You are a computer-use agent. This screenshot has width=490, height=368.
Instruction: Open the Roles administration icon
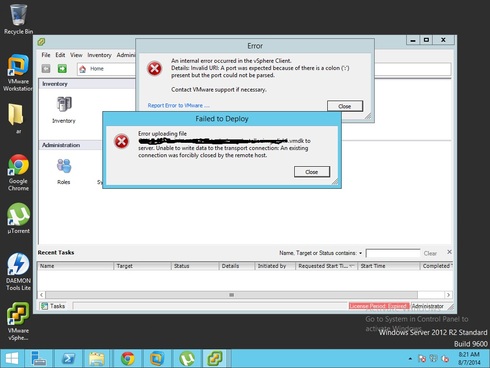[x=64, y=166]
